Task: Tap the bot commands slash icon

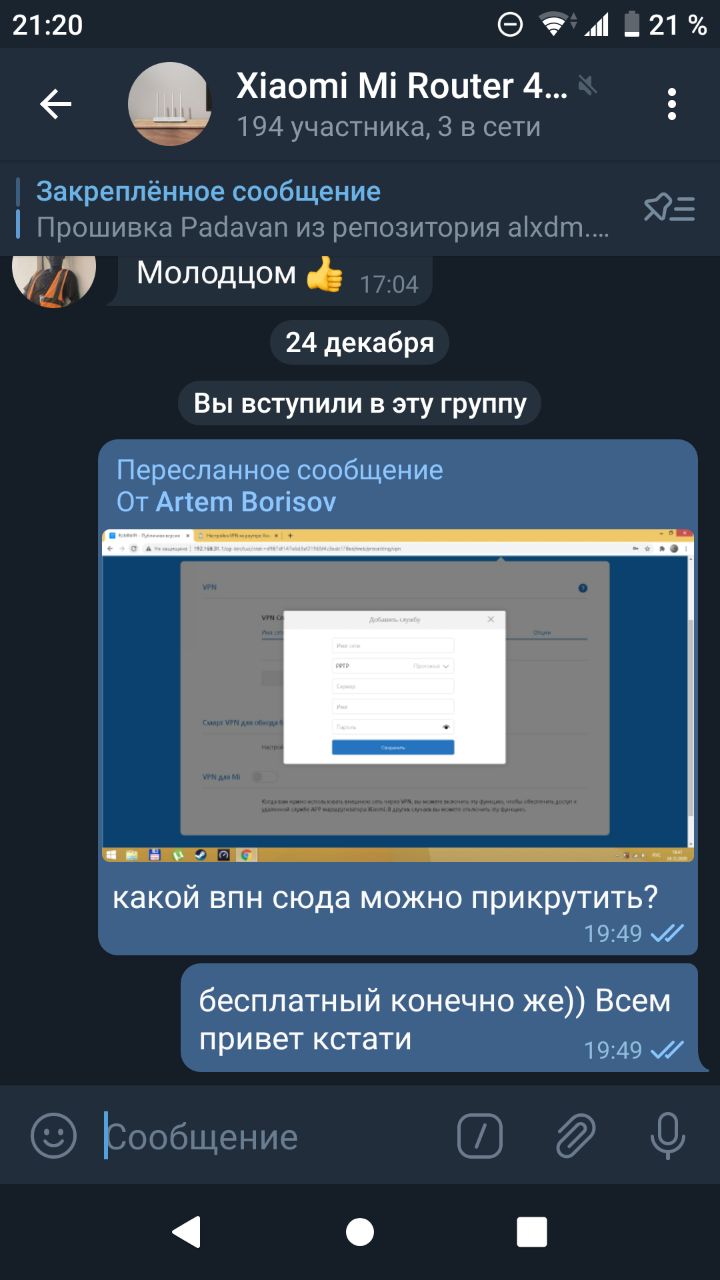Action: click(x=480, y=1135)
